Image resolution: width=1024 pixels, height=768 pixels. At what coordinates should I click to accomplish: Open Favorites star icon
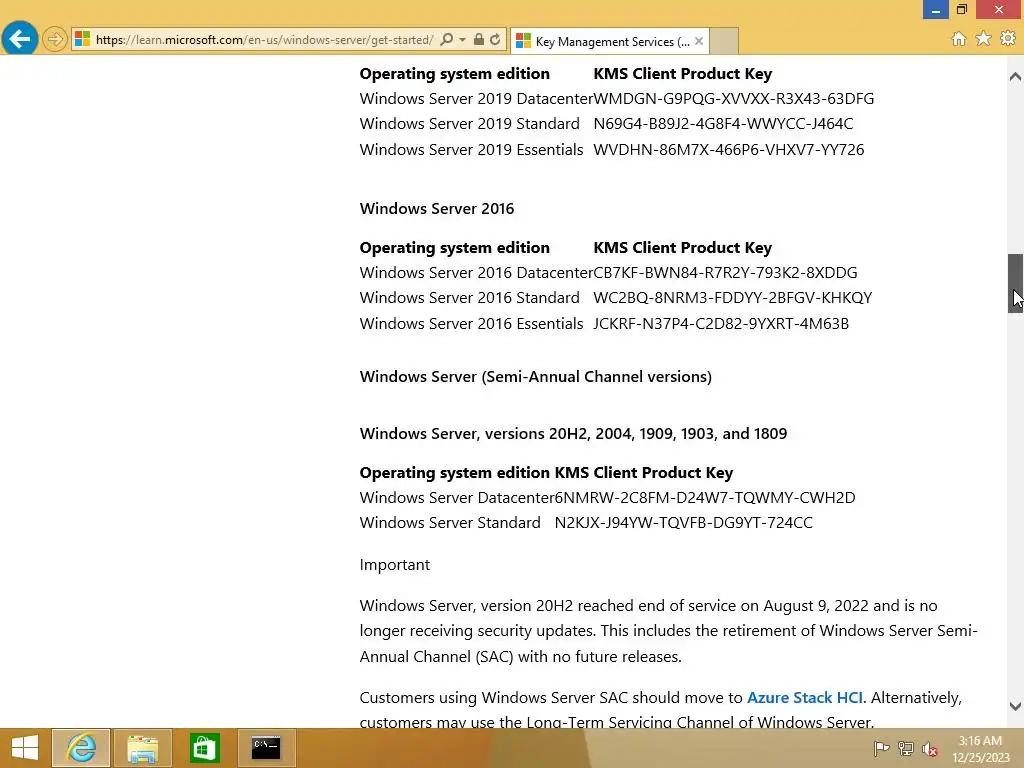point(983,39)
